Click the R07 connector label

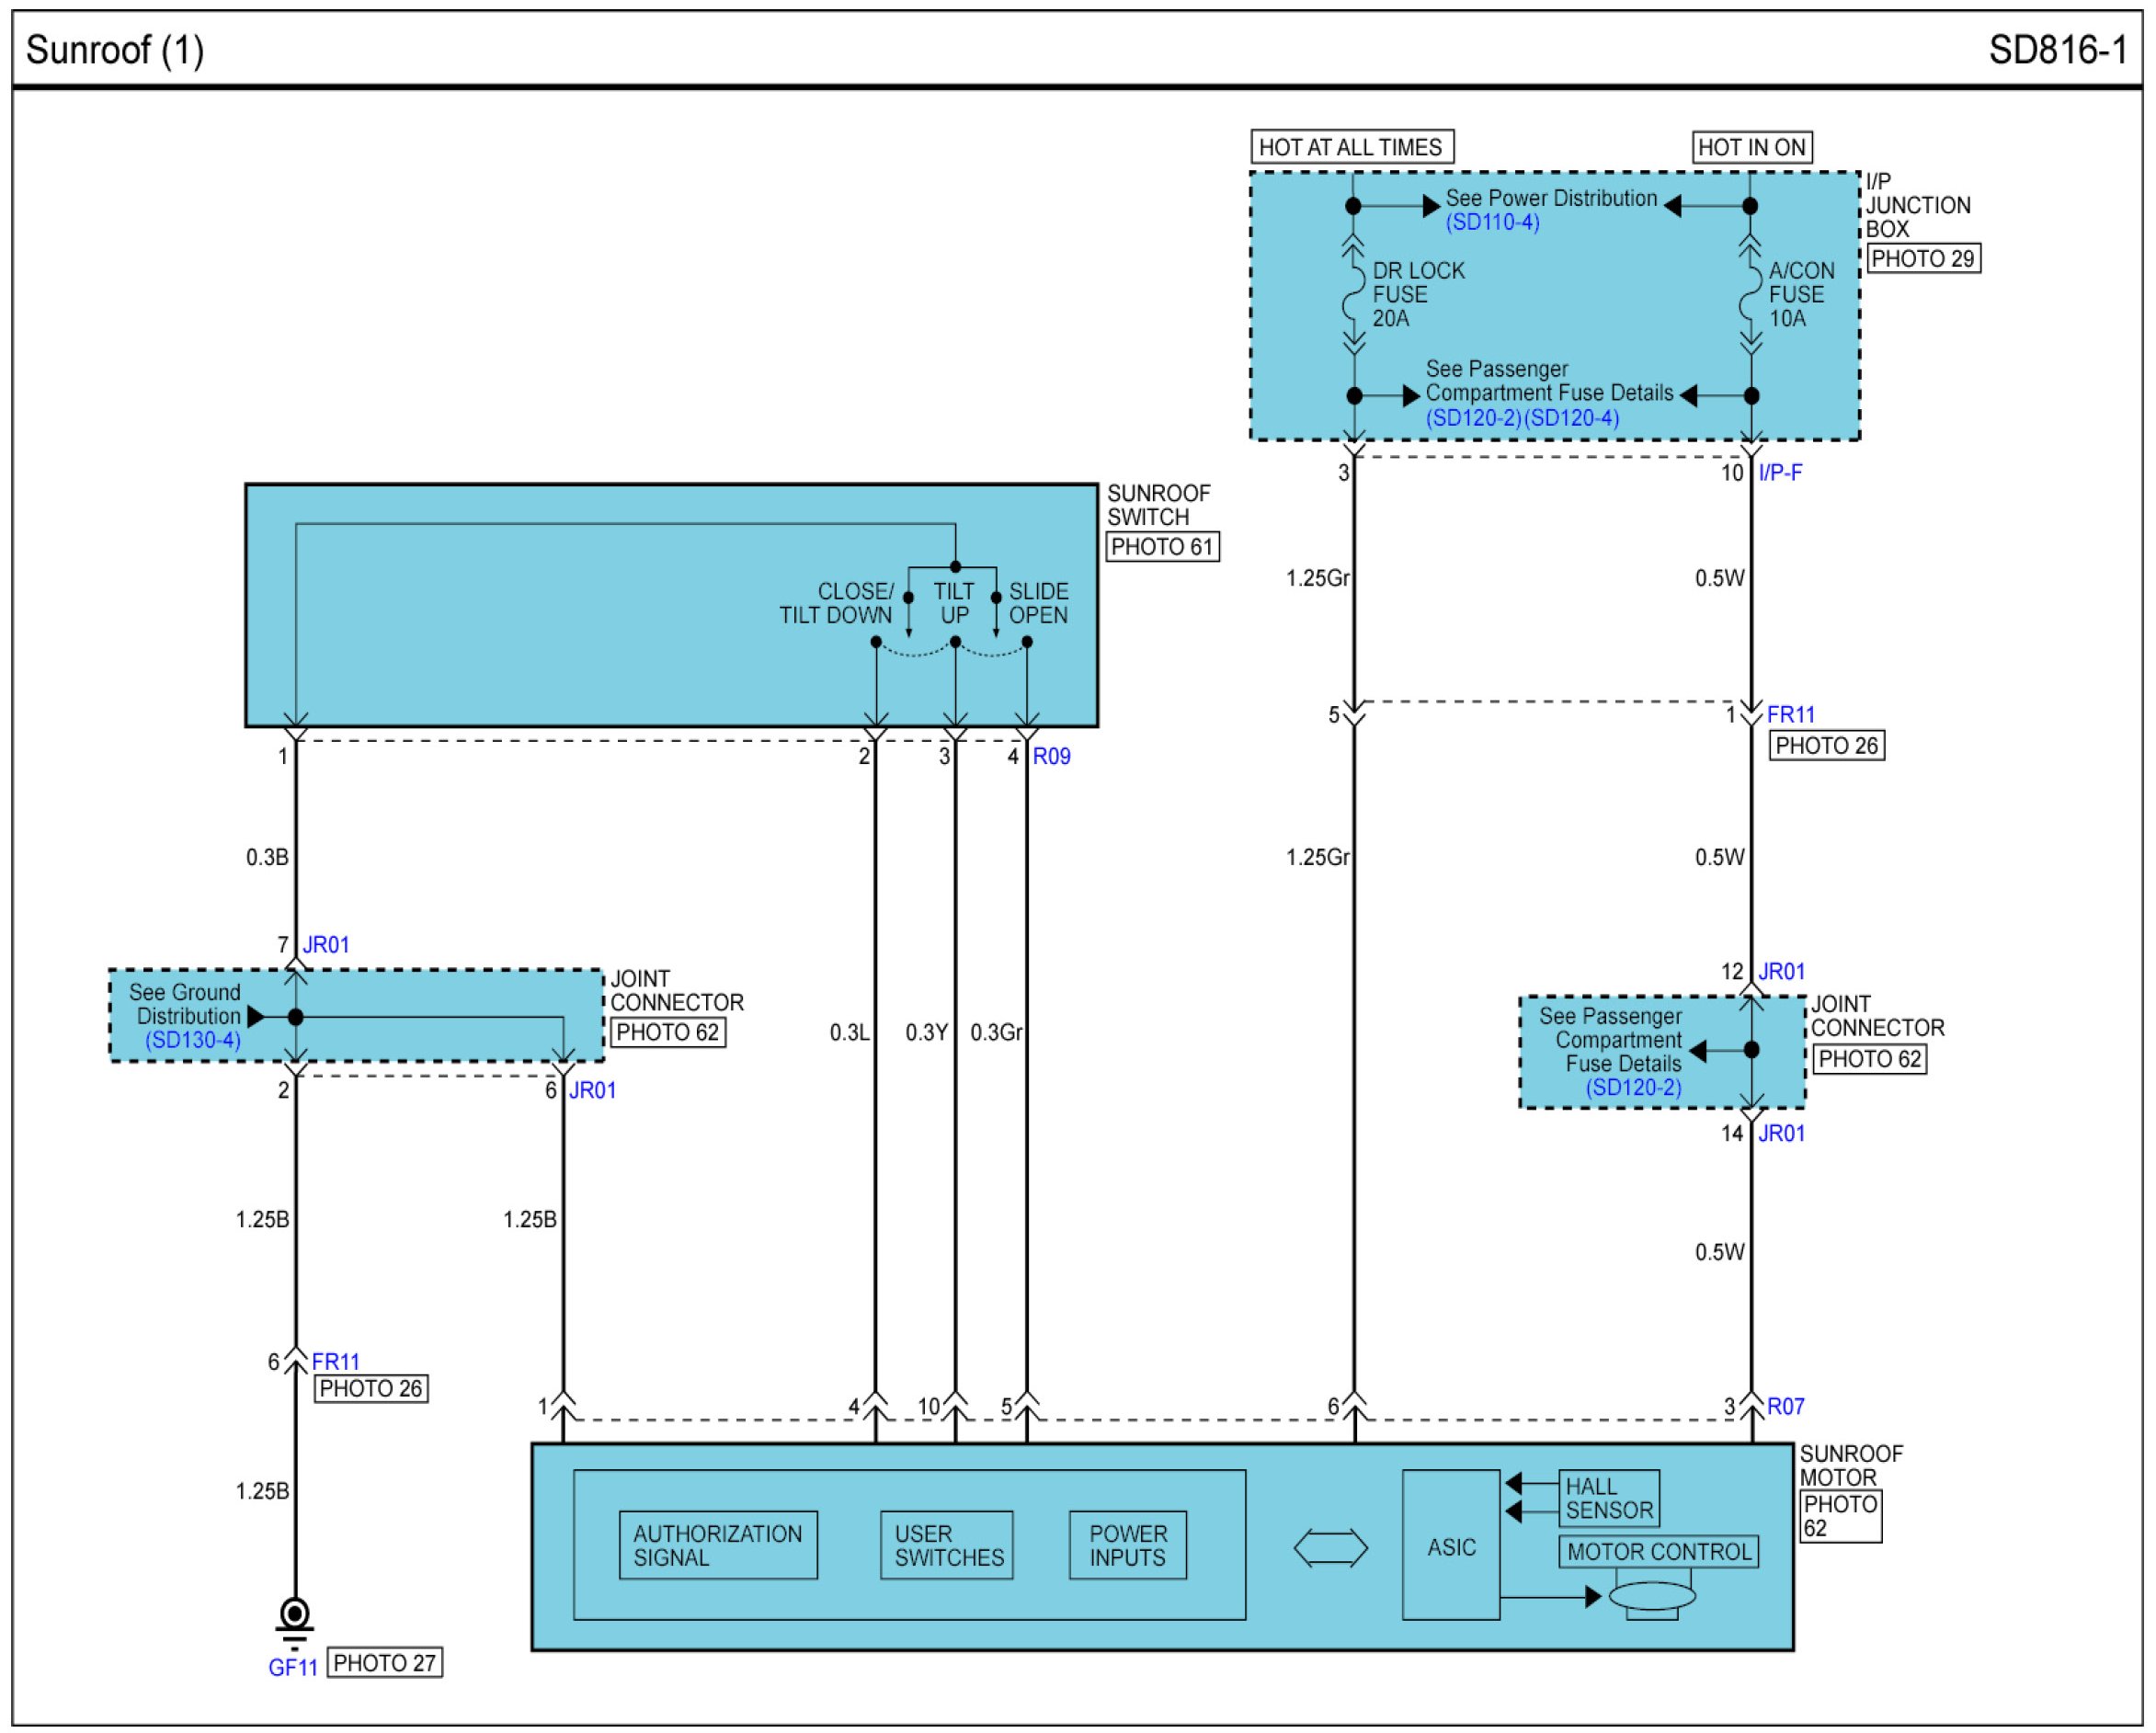tap(1785, 1406)
